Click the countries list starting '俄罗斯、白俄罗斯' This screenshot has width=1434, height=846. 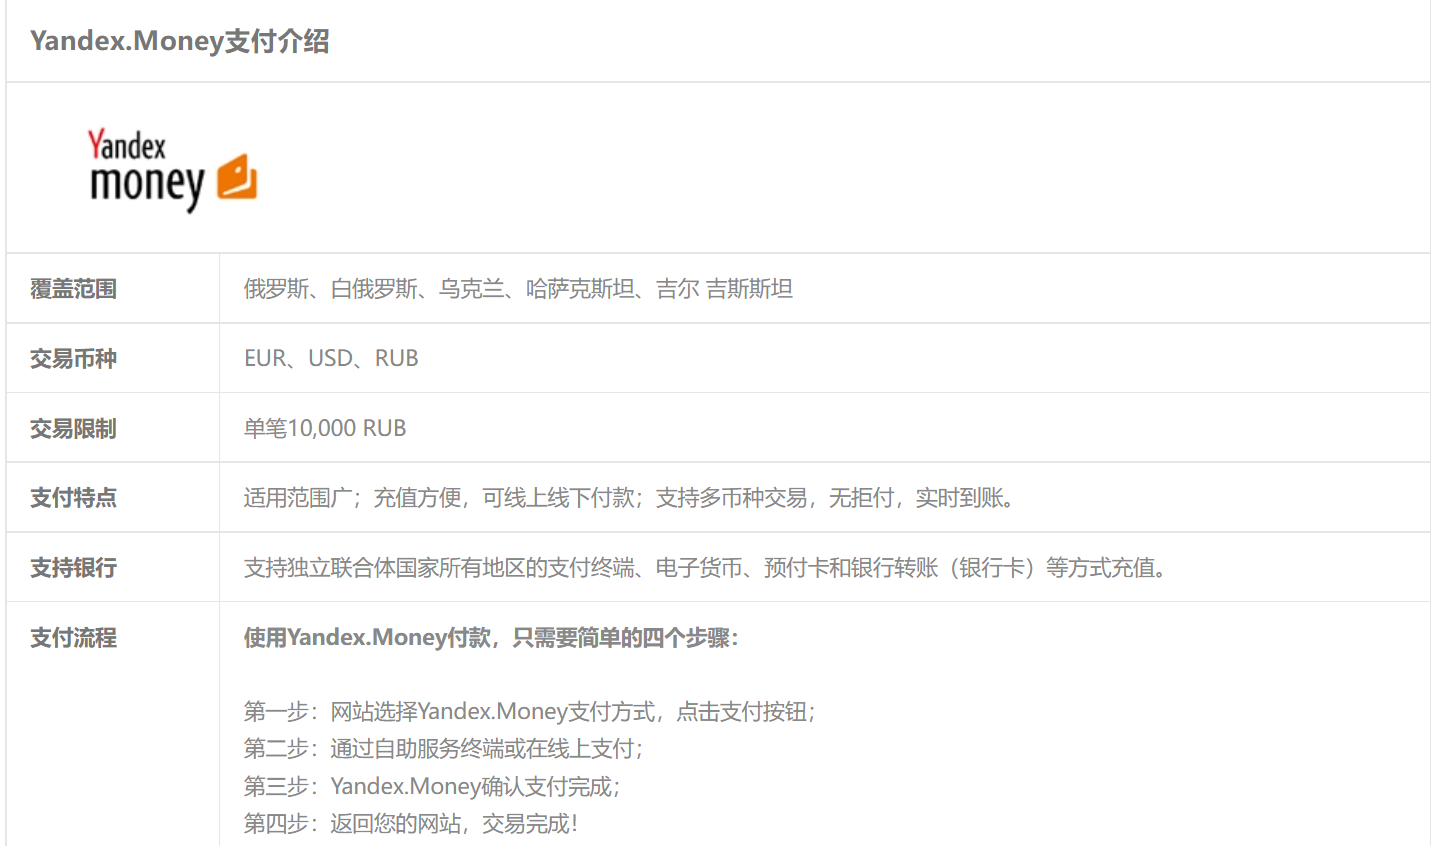pyautogui.click(x=518, y=289)
